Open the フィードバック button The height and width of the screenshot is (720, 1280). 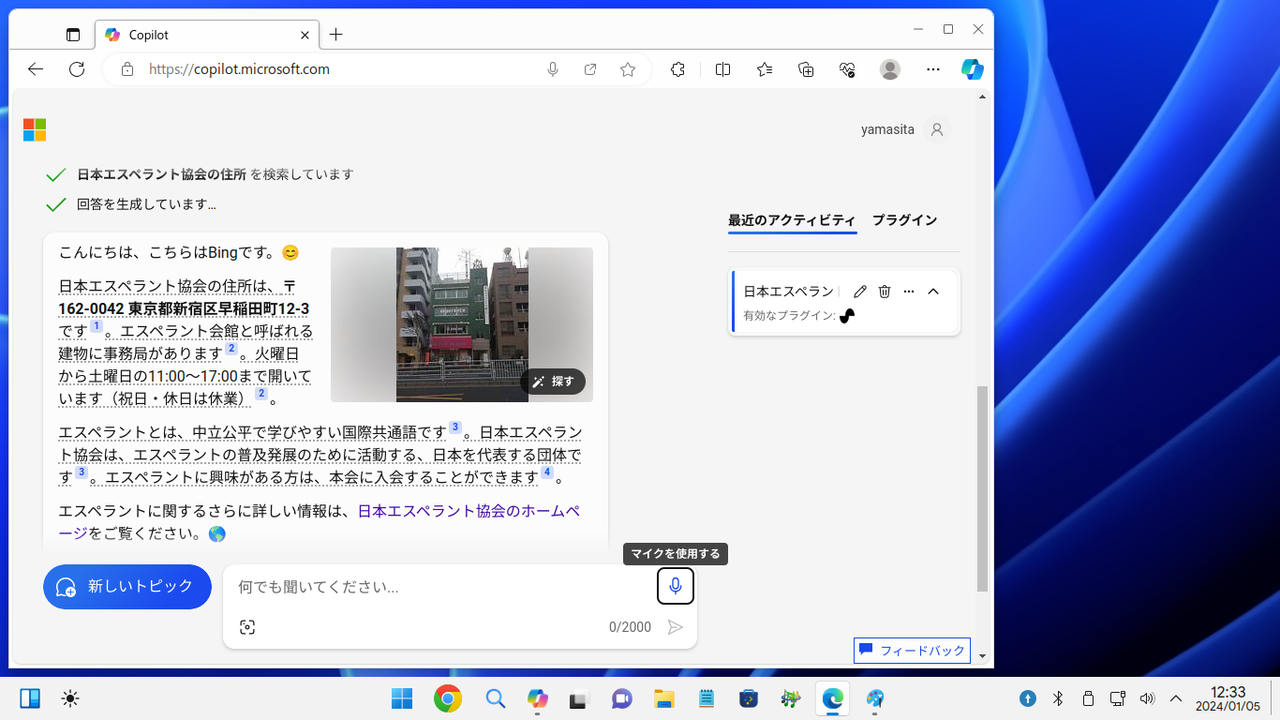click(912, 651)
